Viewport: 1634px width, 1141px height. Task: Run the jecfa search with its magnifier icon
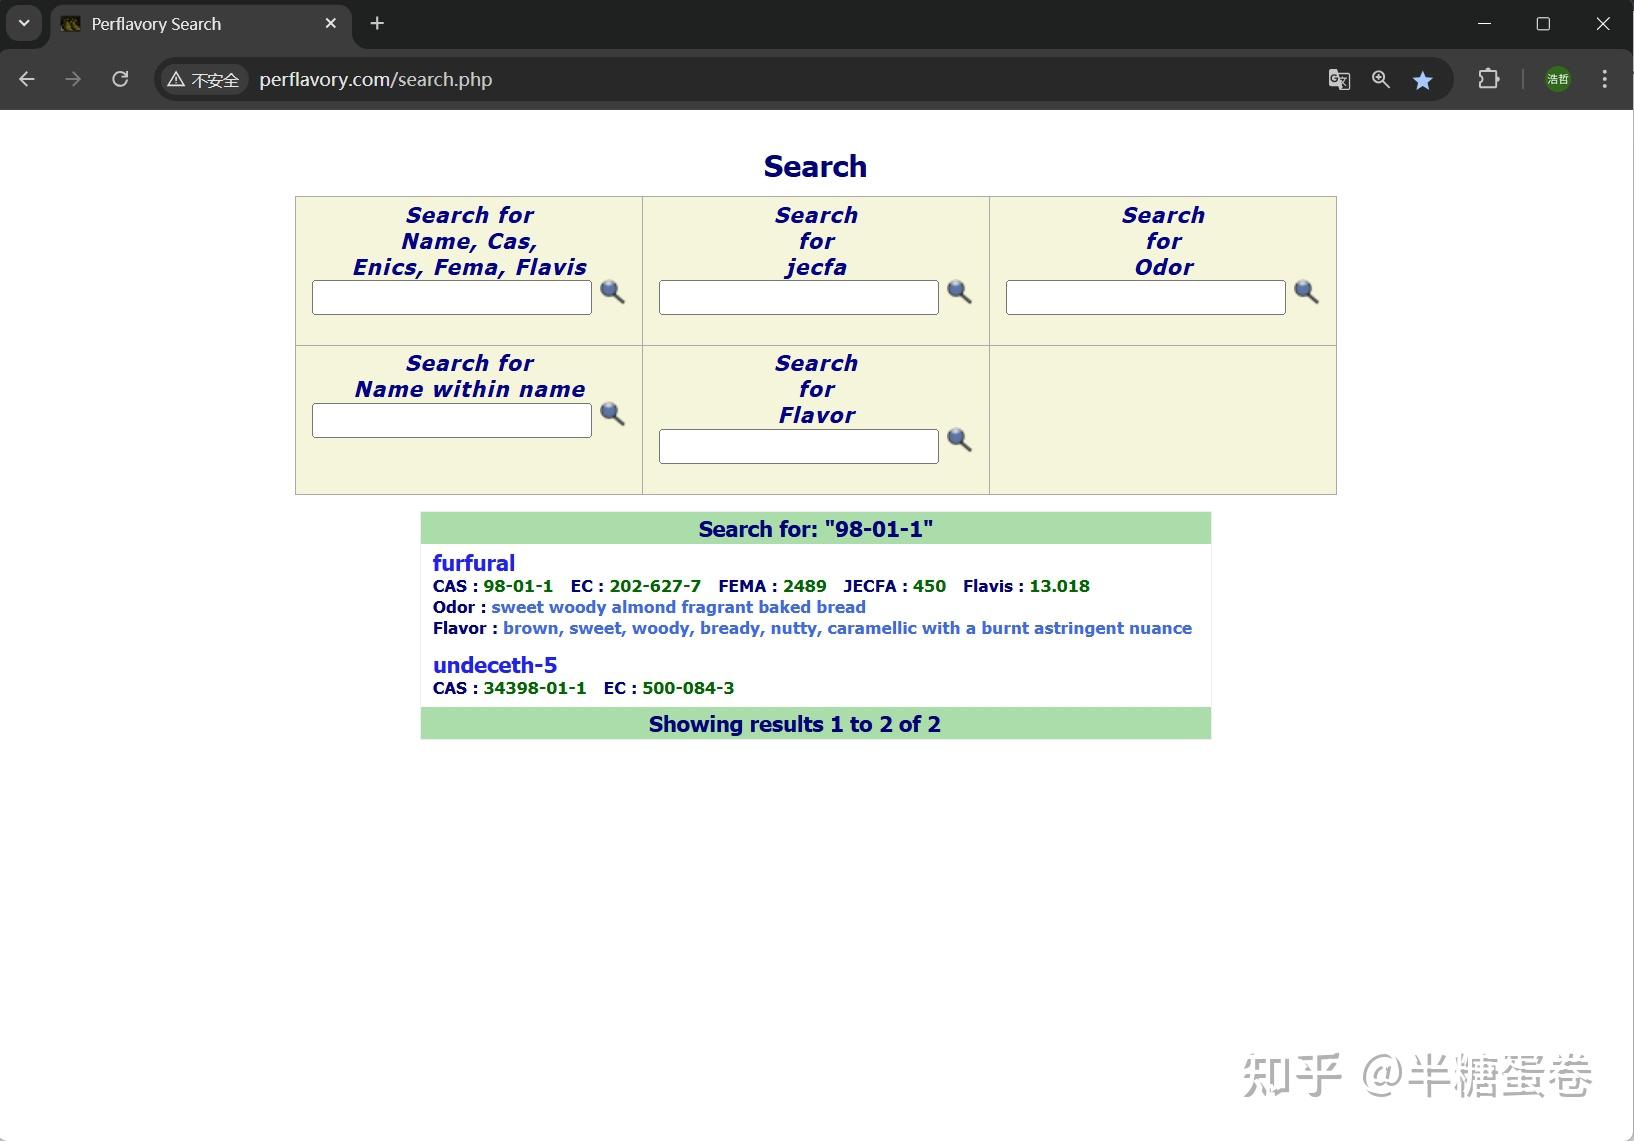click(x=961, y=292)
